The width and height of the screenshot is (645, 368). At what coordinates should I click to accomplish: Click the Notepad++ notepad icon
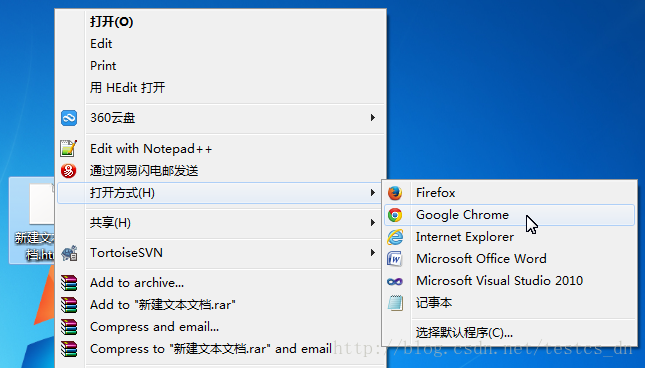point(69,148)
